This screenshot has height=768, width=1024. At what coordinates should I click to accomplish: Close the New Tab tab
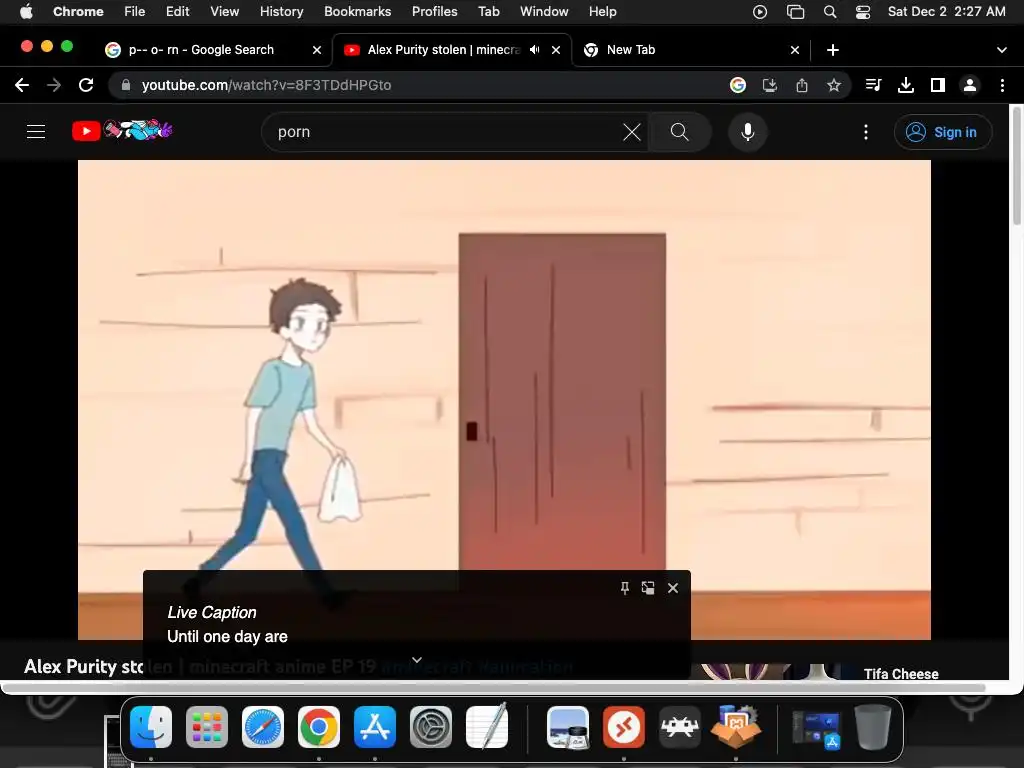795,50
